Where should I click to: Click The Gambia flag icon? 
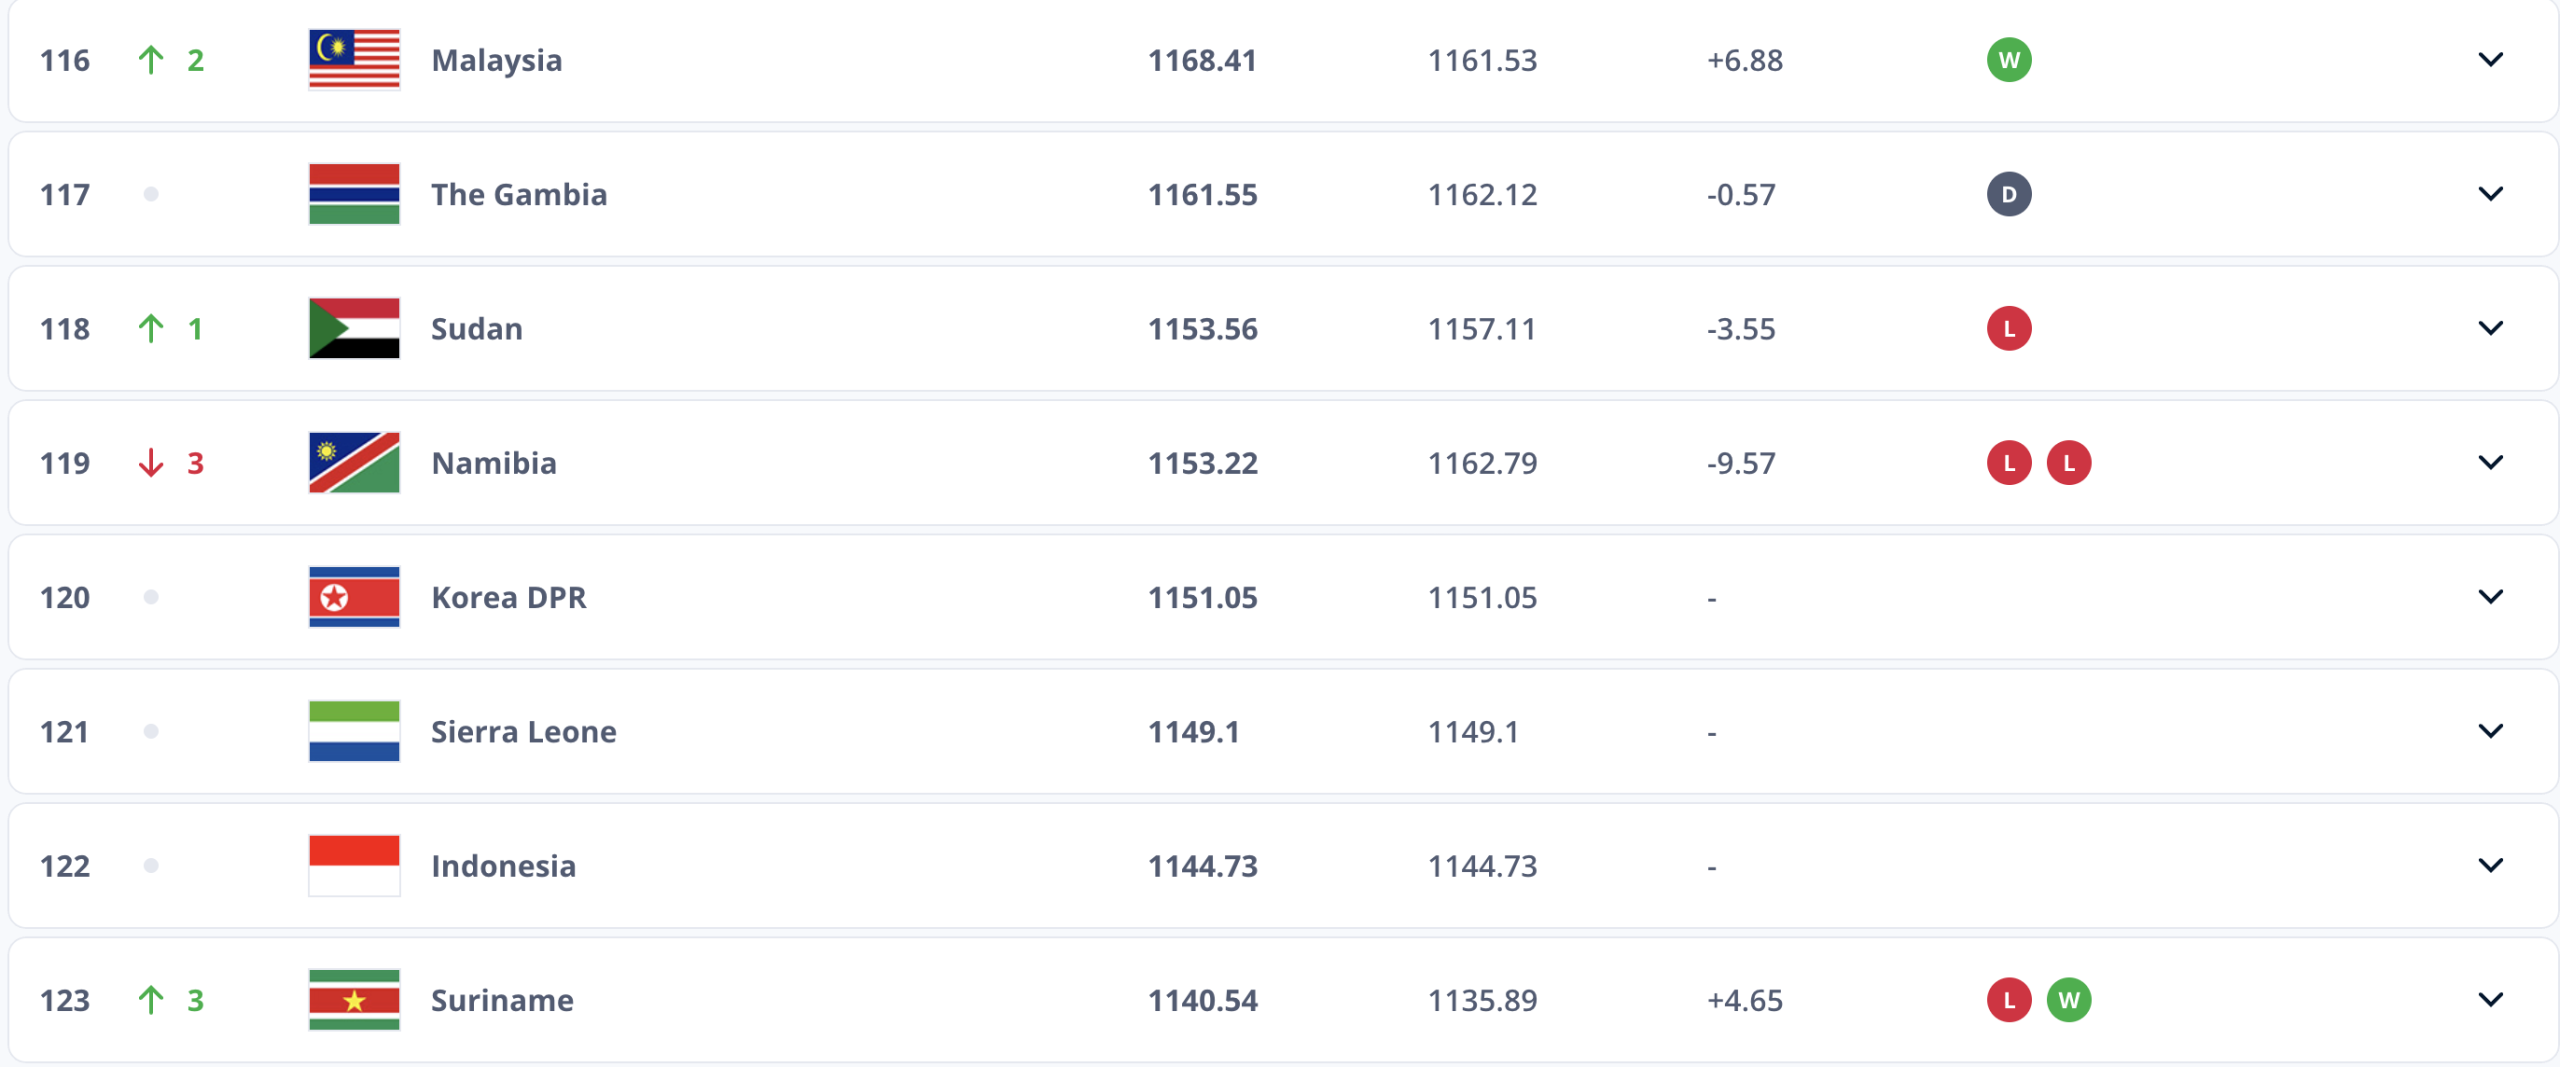tap(354, 194)
